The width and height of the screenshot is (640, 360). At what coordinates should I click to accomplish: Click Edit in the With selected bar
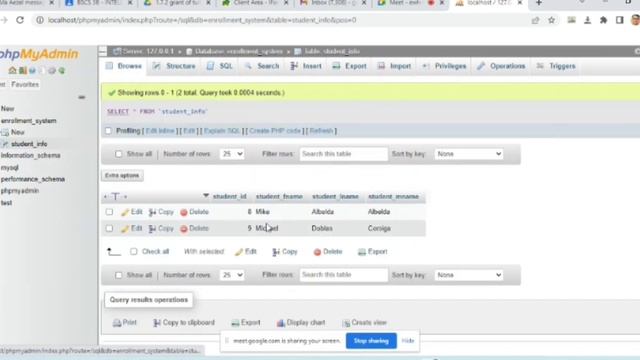pyautogui.click(x=246, y=251)
